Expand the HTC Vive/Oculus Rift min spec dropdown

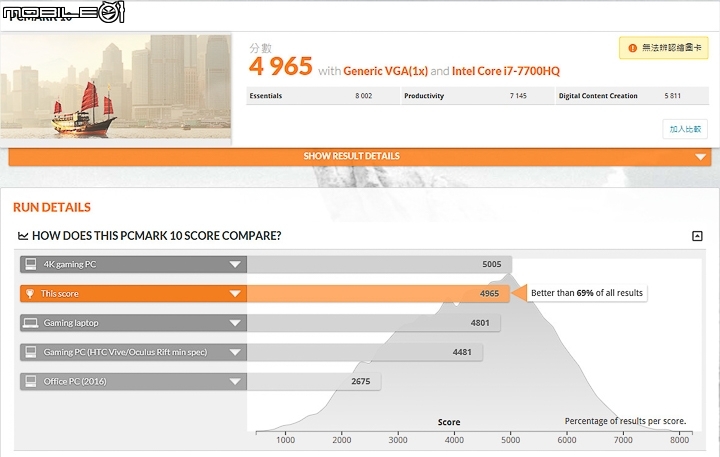235,353
